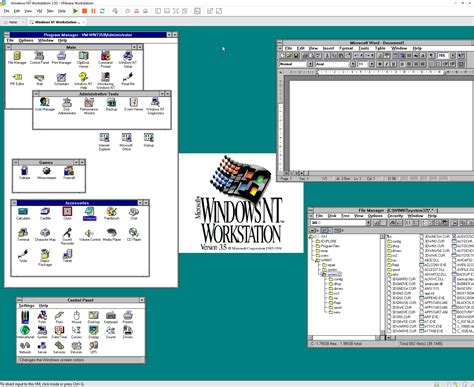Click the VMware orange stop button
Image resolution: width=474 pixels, height=387 pixels.
click(84, 11)
